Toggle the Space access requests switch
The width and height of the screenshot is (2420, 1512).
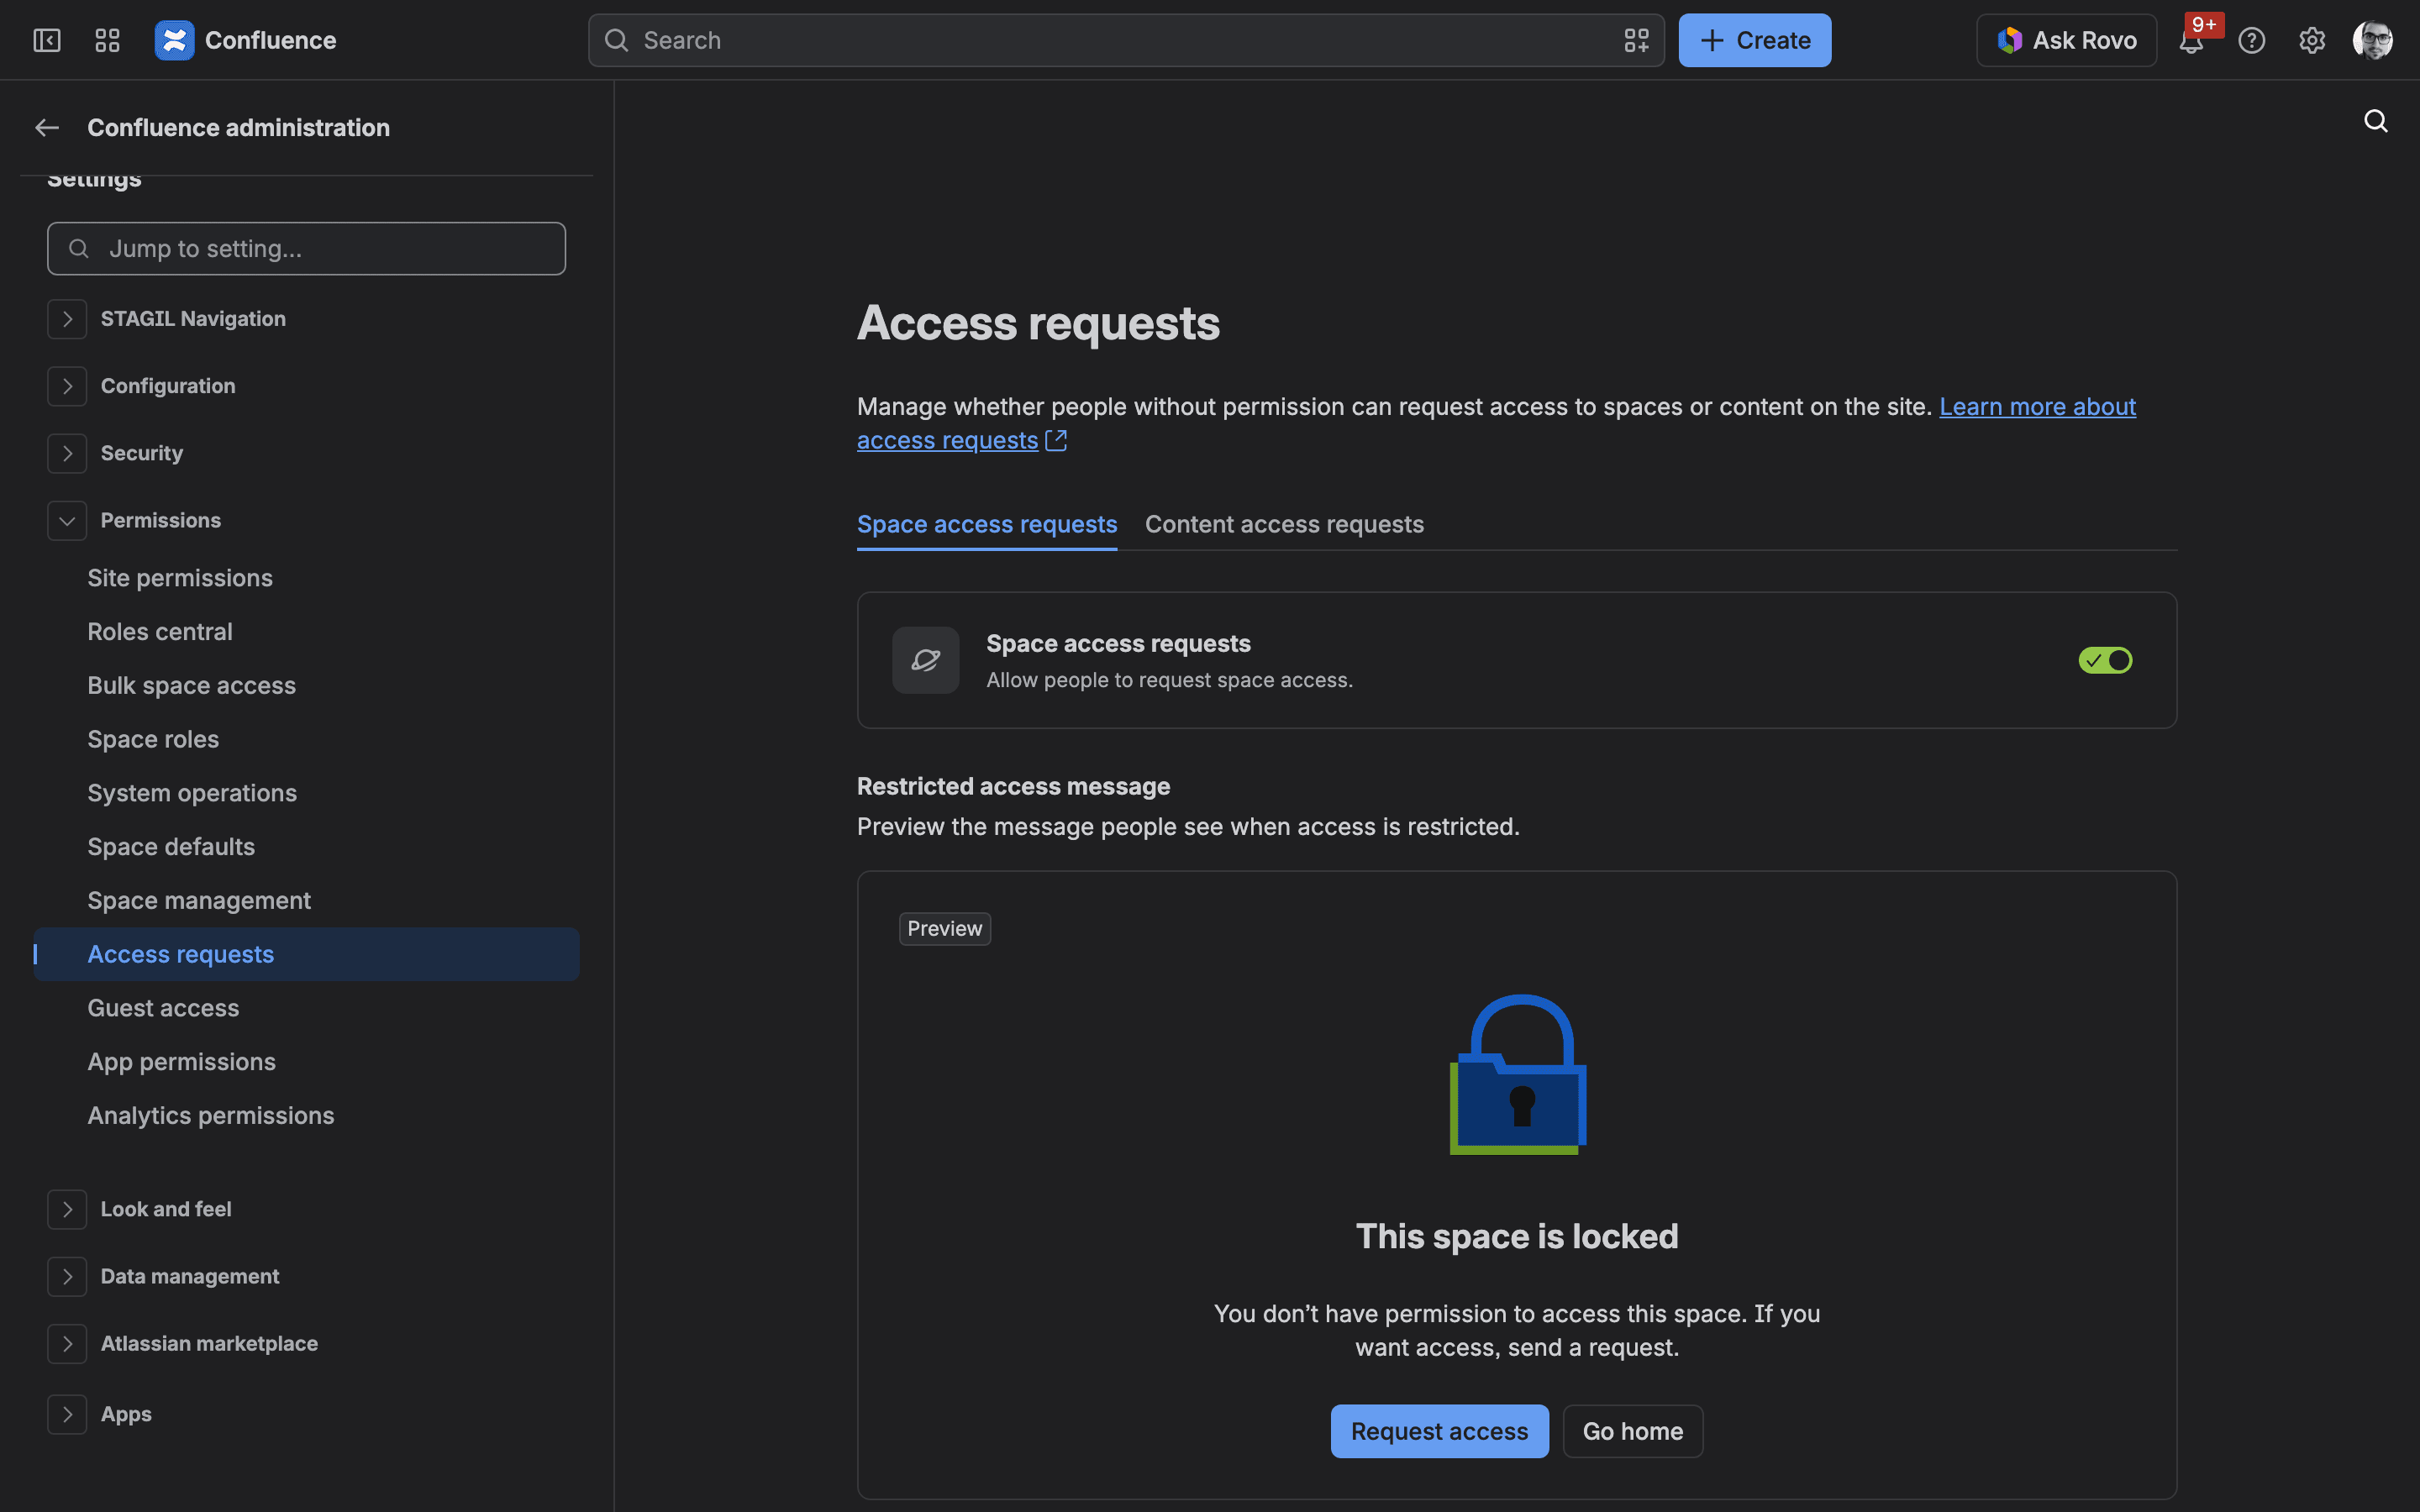(x=2104, y=660)
